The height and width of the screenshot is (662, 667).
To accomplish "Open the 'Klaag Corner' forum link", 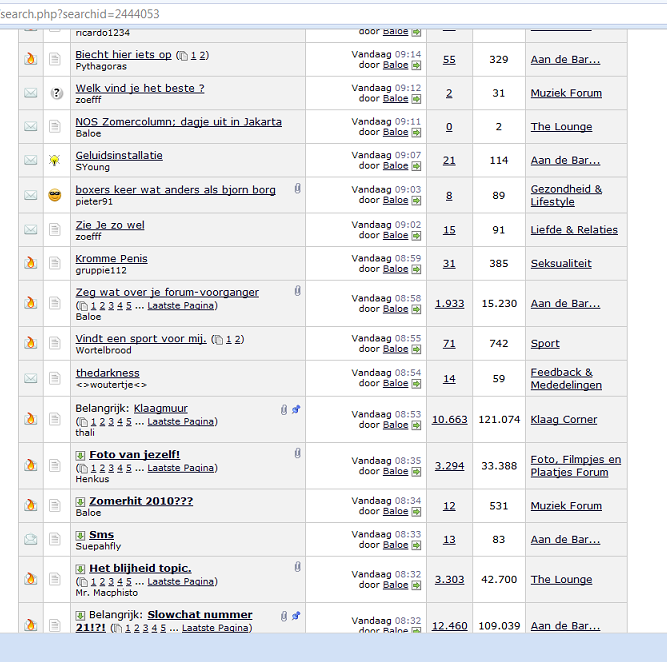I will 564,420.
